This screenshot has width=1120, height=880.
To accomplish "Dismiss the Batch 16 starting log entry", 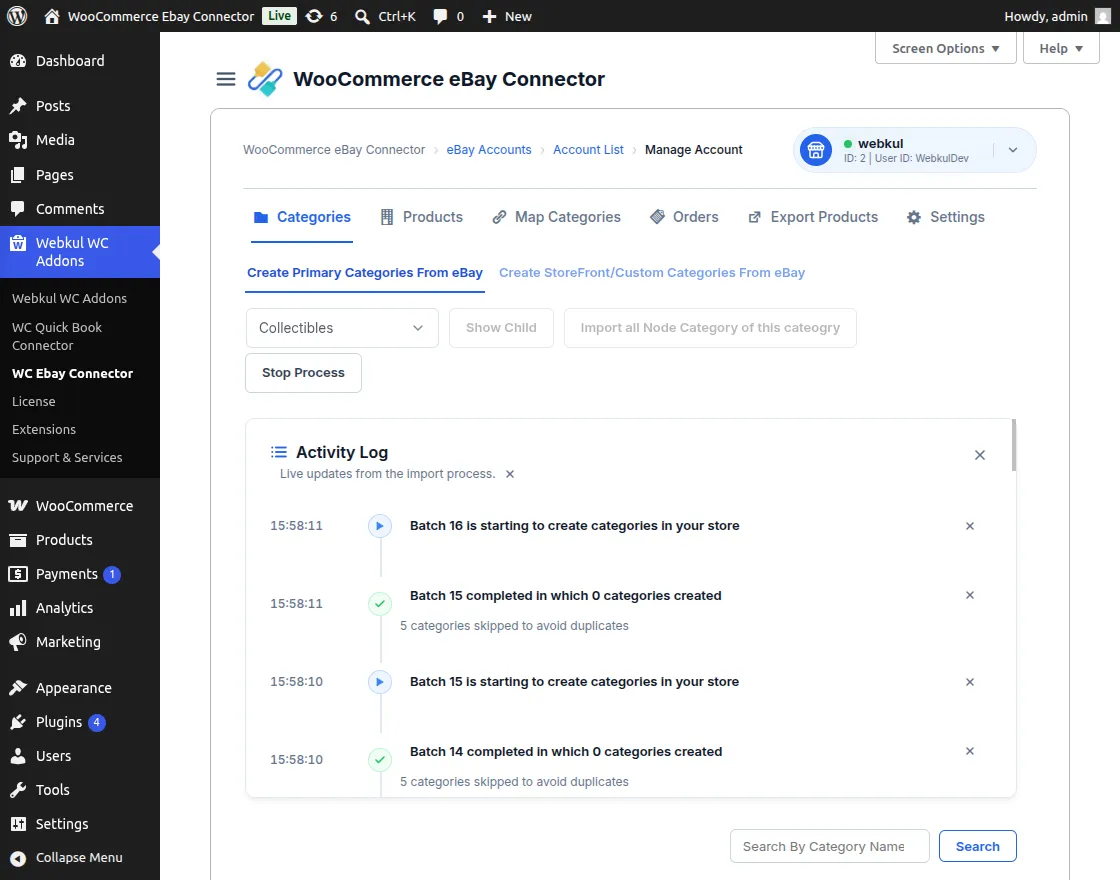I will click(970, 526).
